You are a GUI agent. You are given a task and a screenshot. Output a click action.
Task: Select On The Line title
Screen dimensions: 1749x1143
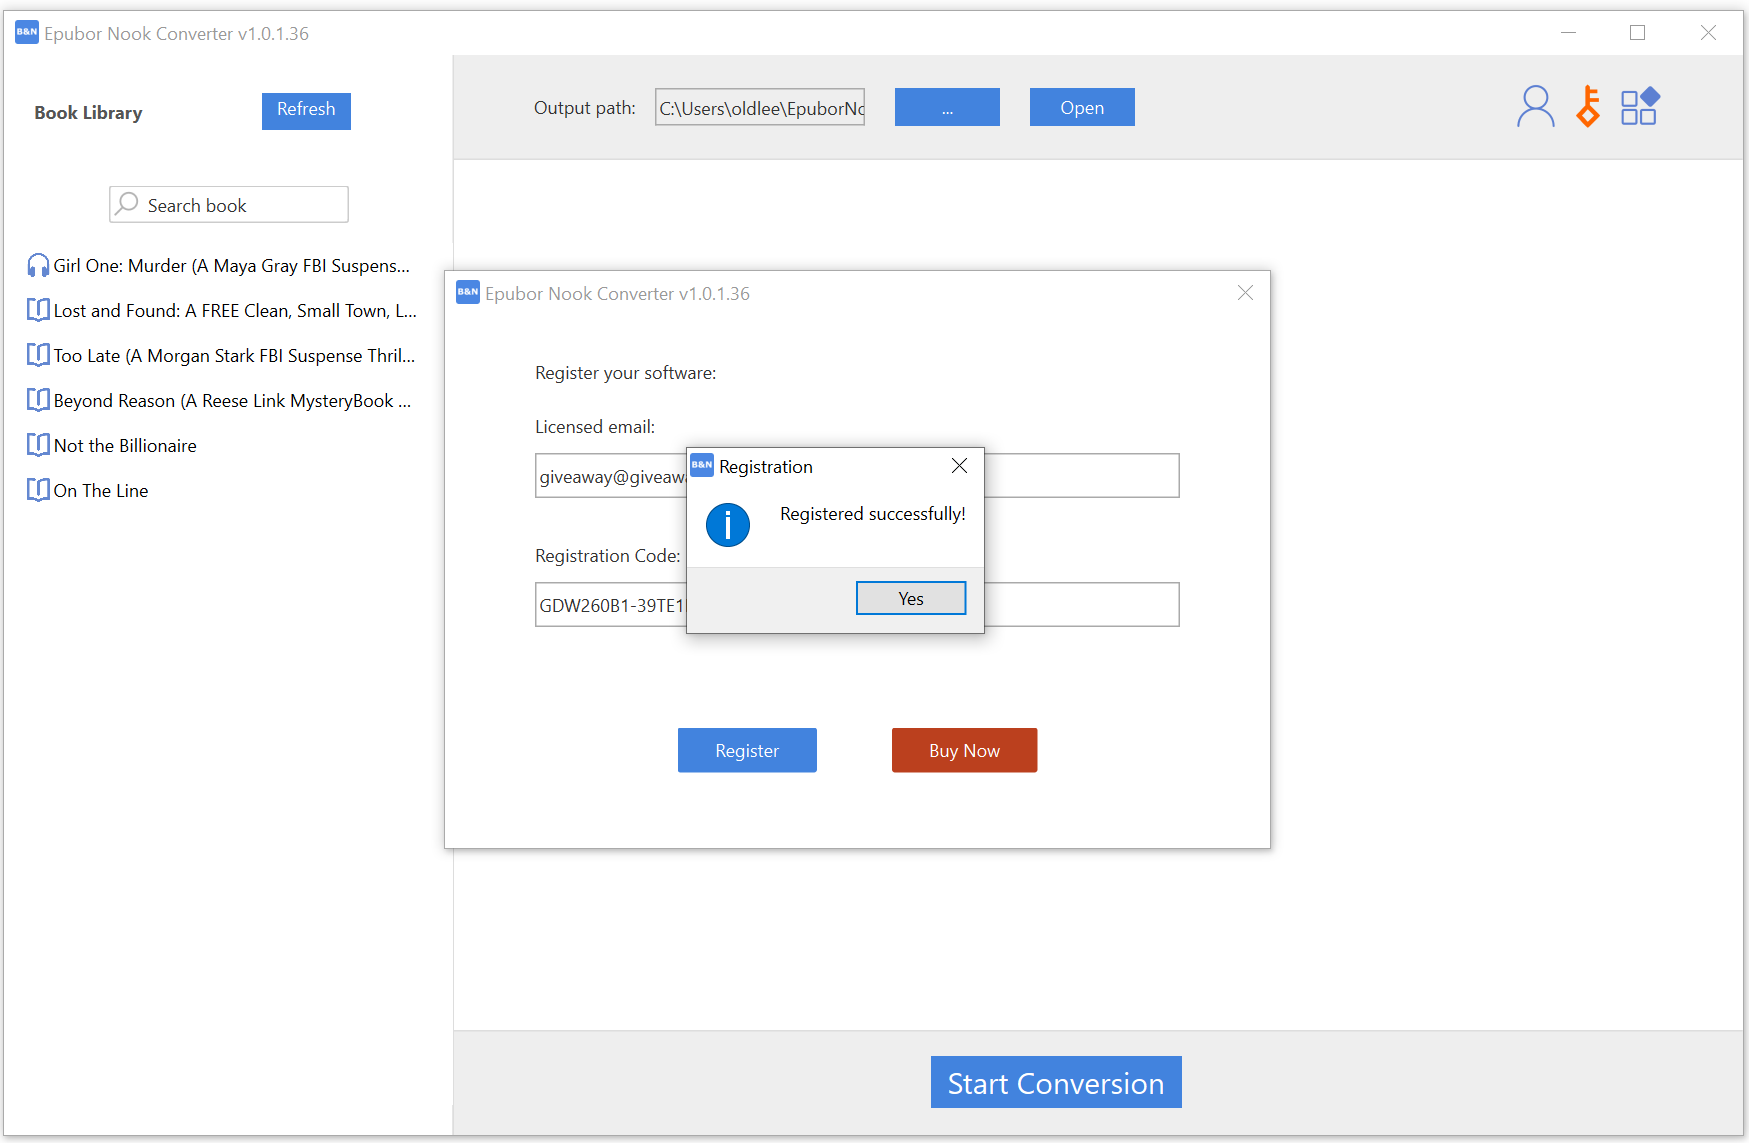(x=101, y=490)
